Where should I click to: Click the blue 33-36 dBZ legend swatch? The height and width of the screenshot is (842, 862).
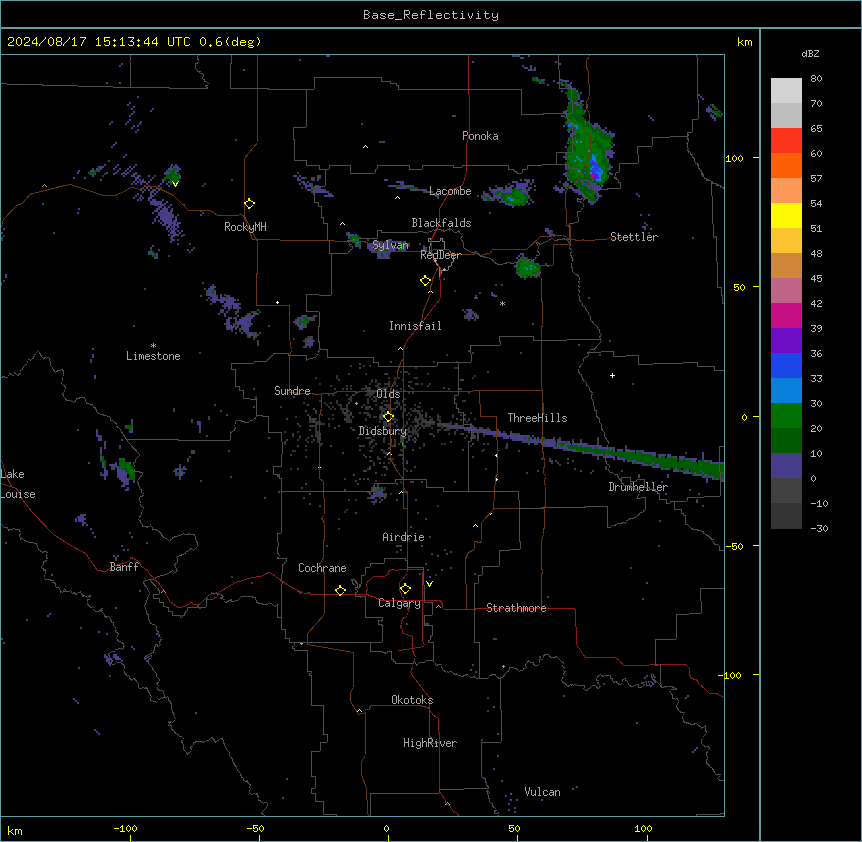tap(786, 366)
